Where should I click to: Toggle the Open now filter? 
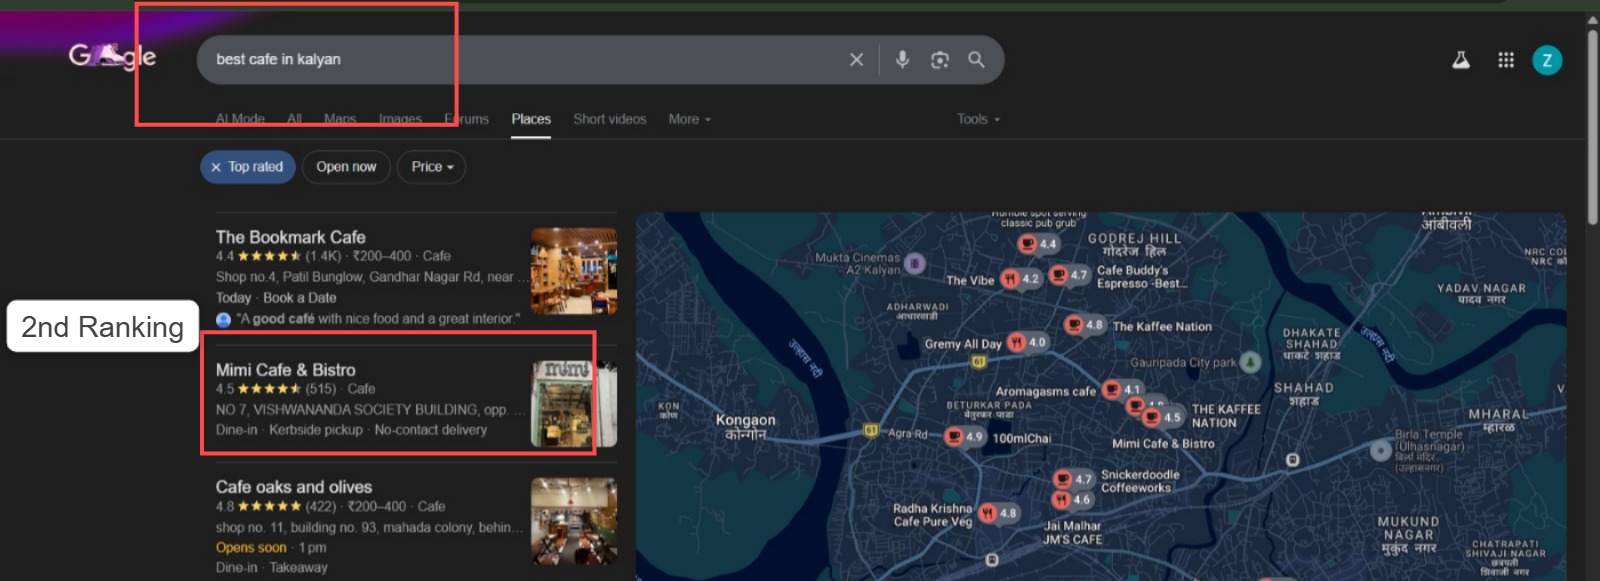pyautogui.click(x=346, y=167)
